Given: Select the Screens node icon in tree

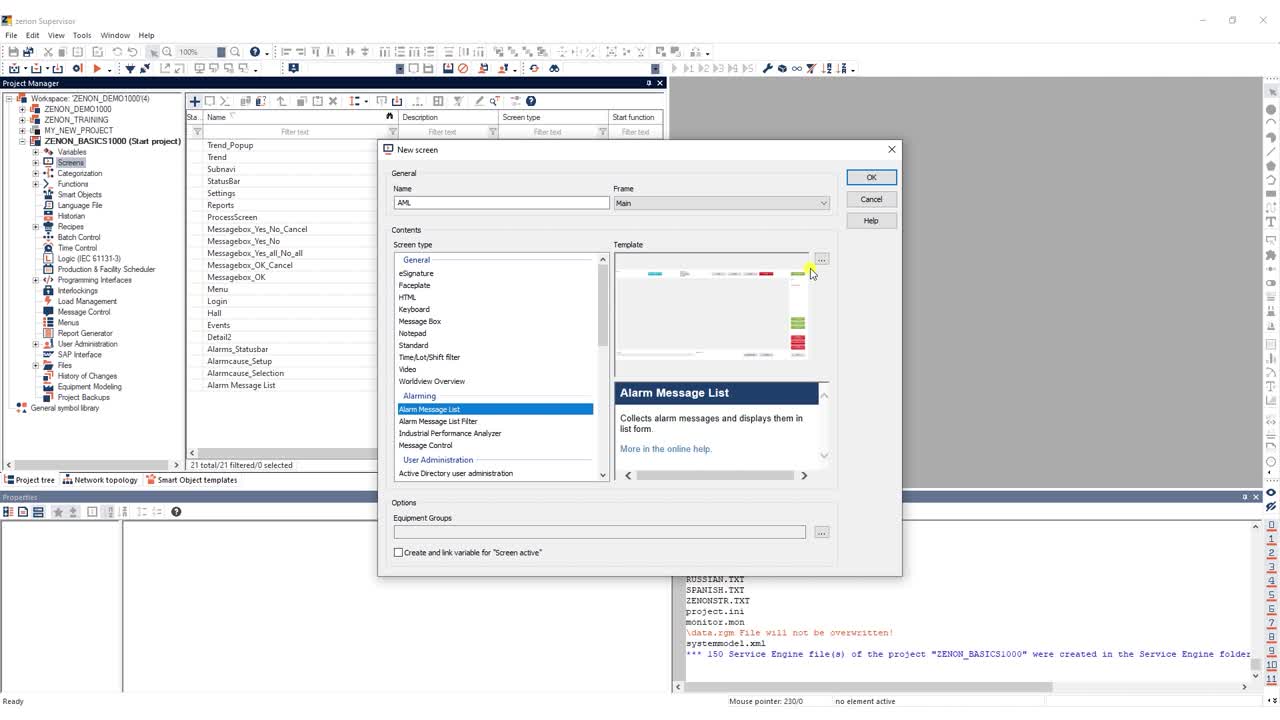Looking at the screenshot, I should coord(48,162).
